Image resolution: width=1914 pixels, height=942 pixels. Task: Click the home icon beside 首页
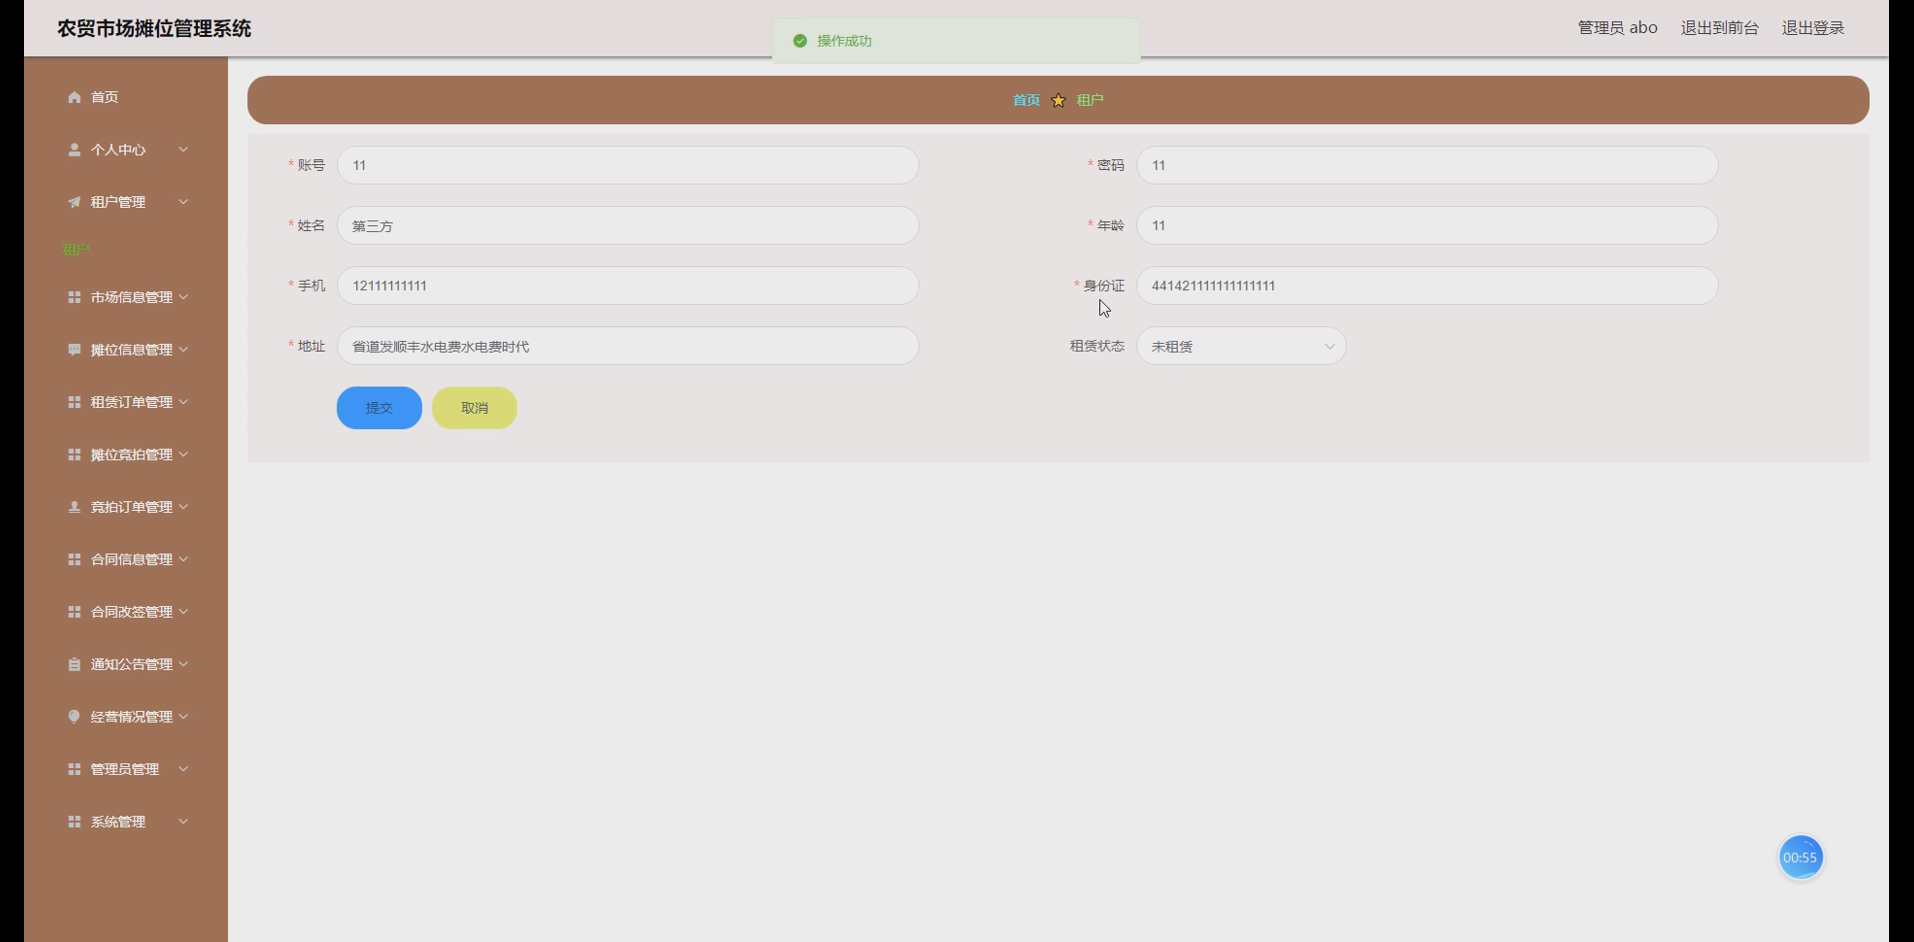pos(74,97)
